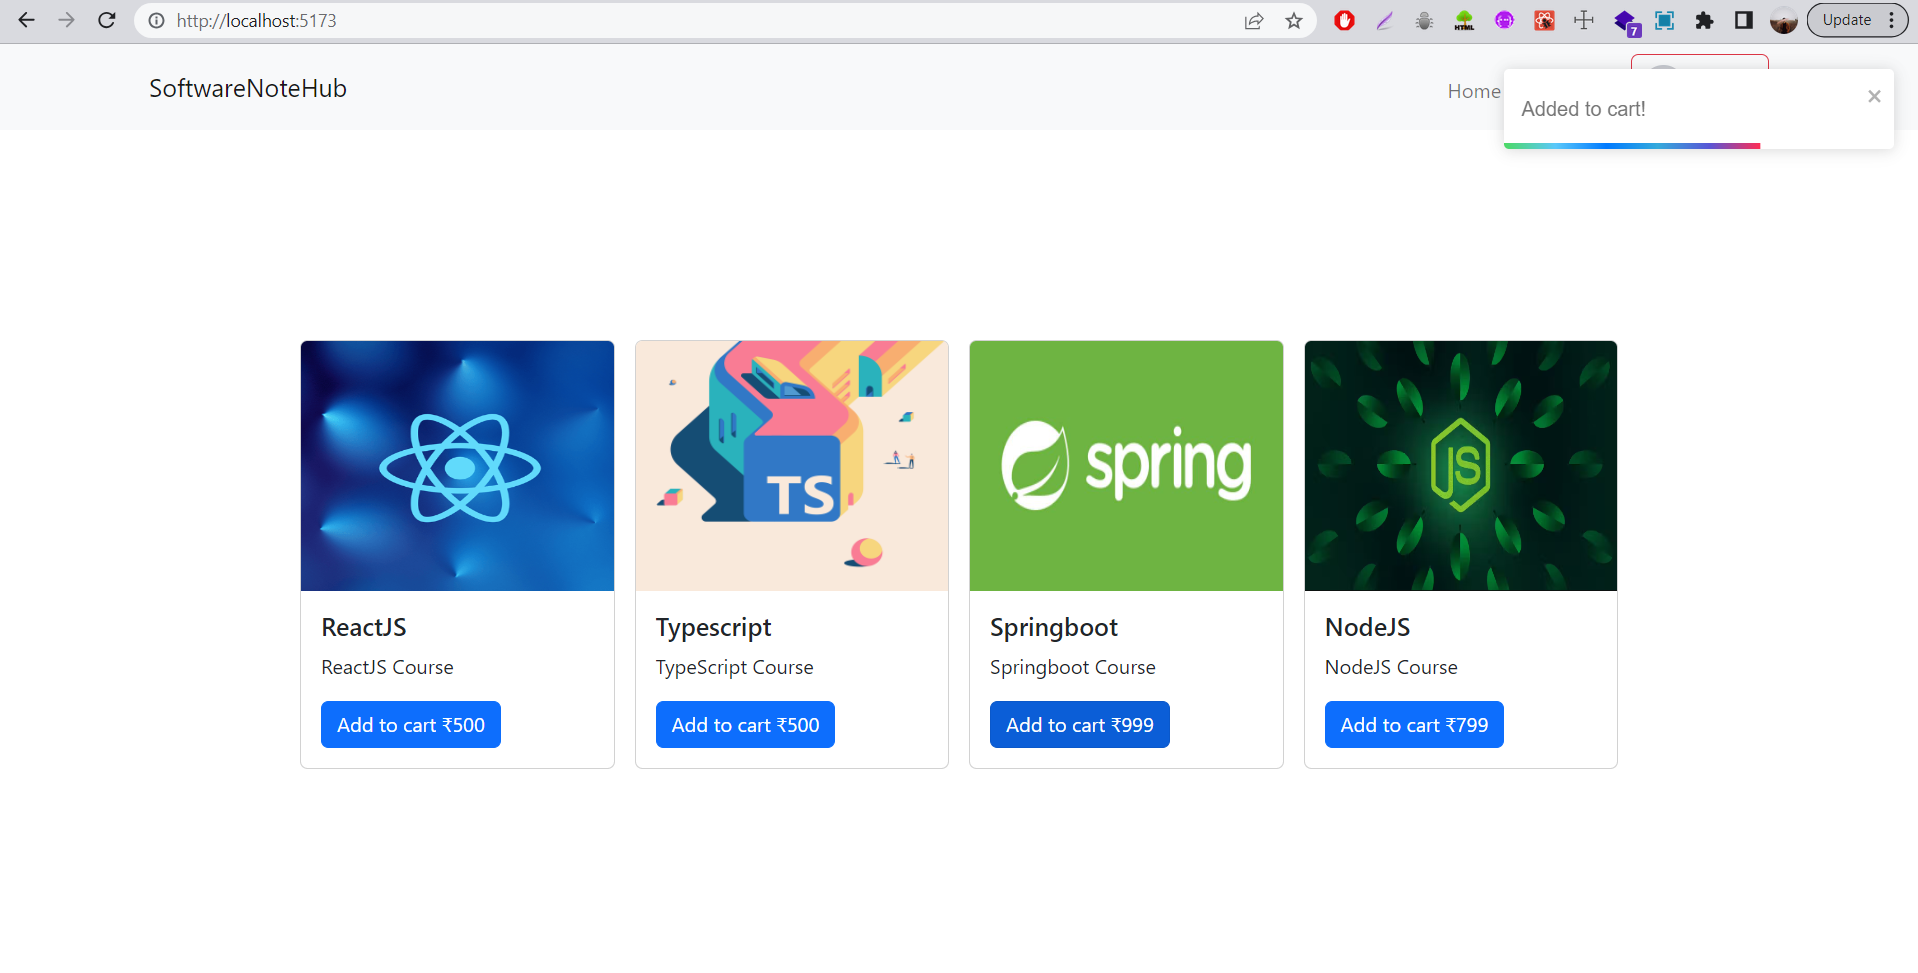Add ReactJS course to cart ₹500

(x=411, y=724)
